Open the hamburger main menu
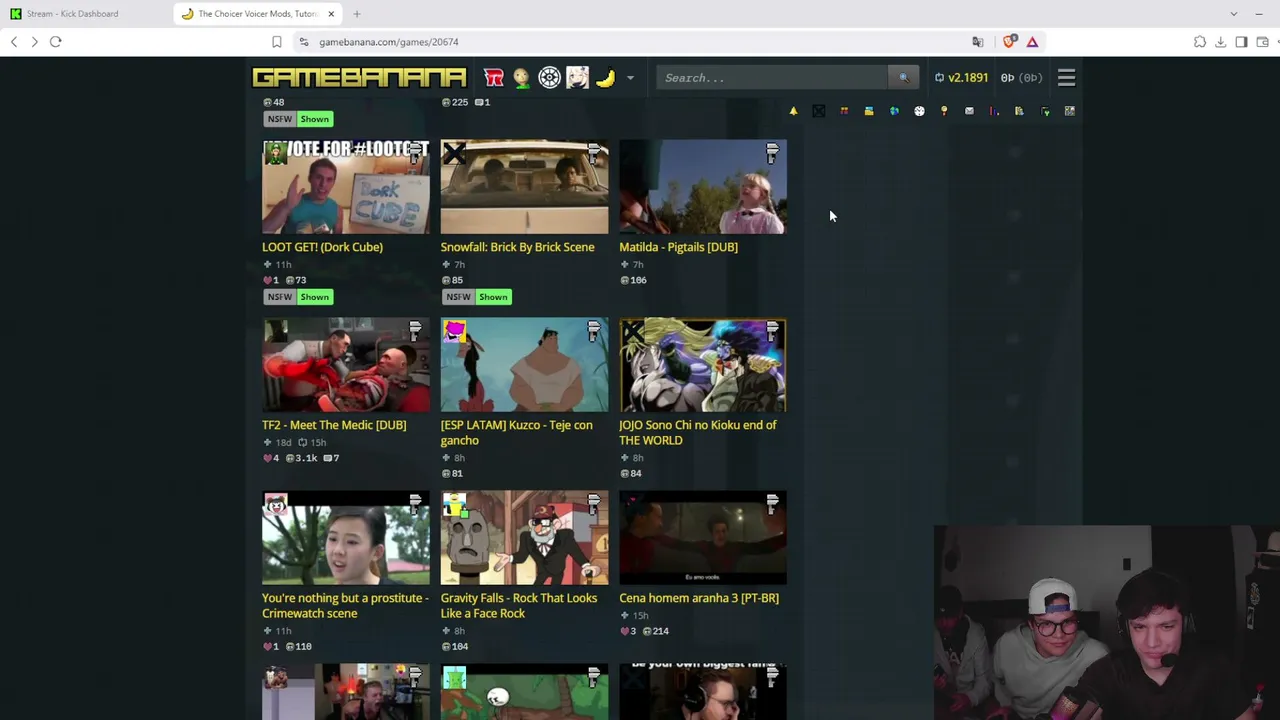This screenshot has height=720, width=1280. 1066,78
